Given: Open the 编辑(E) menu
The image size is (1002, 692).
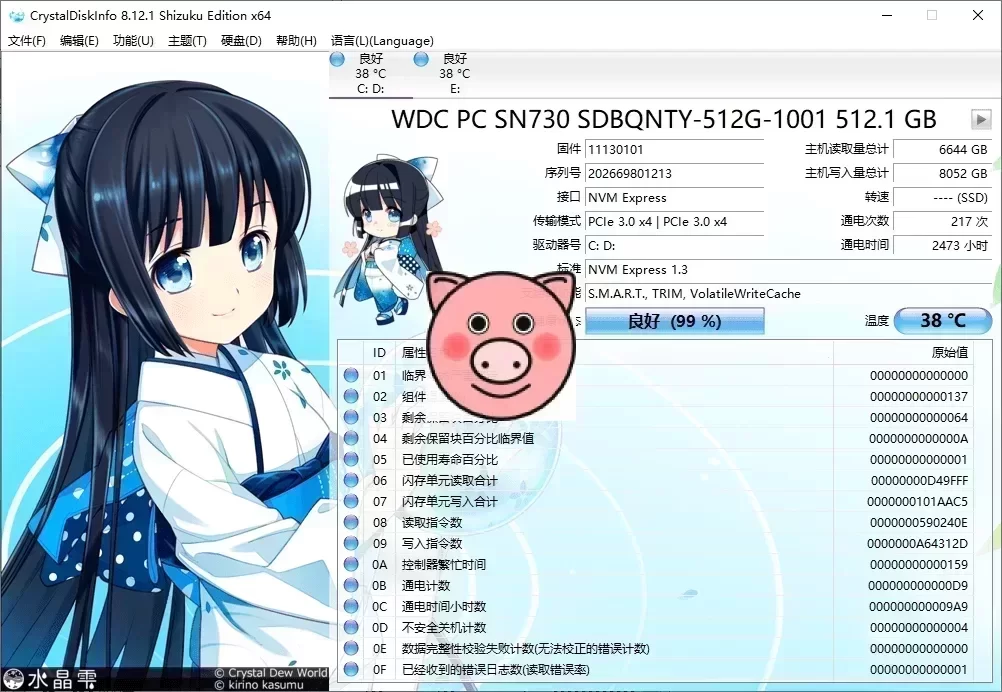Looking at the screenshot, I should (x=79, y=41).
